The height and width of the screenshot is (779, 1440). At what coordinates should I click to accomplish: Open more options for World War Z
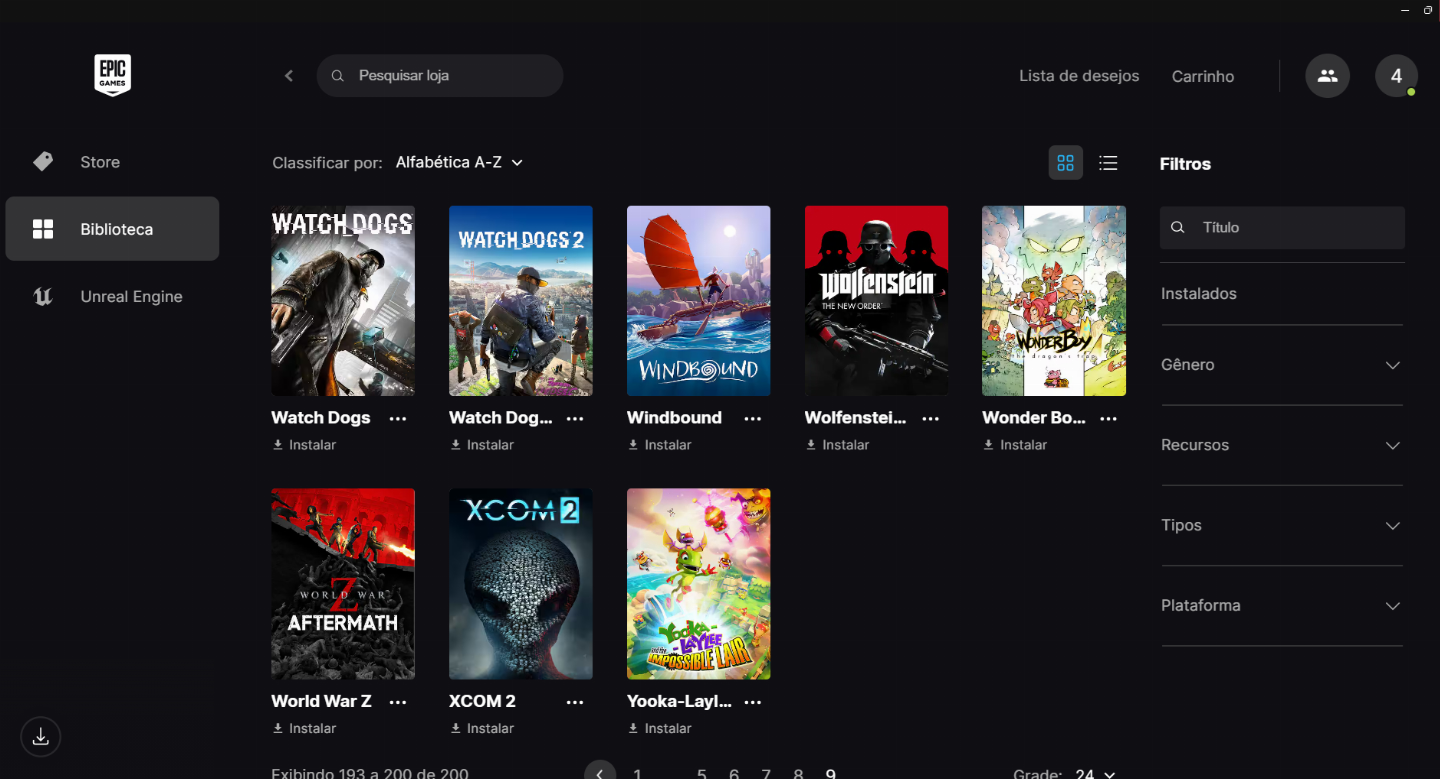coord(398,702)
